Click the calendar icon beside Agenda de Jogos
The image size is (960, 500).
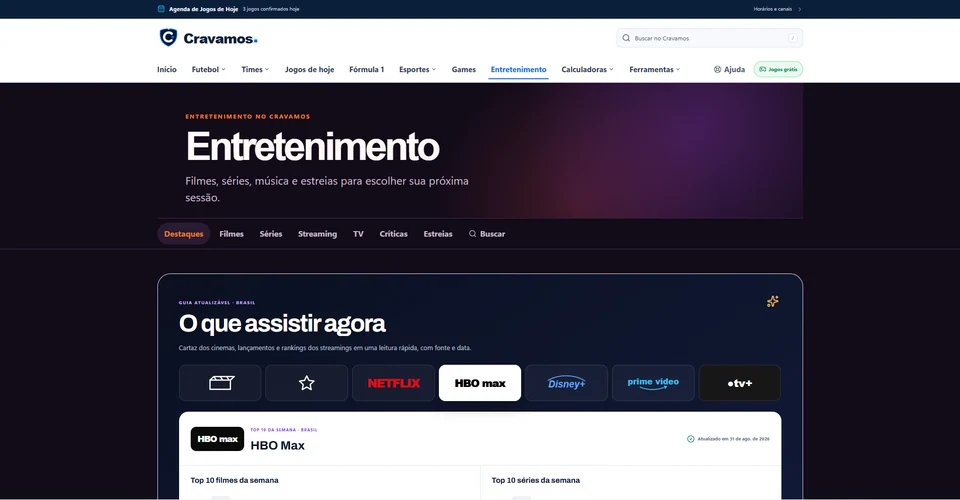161,9
